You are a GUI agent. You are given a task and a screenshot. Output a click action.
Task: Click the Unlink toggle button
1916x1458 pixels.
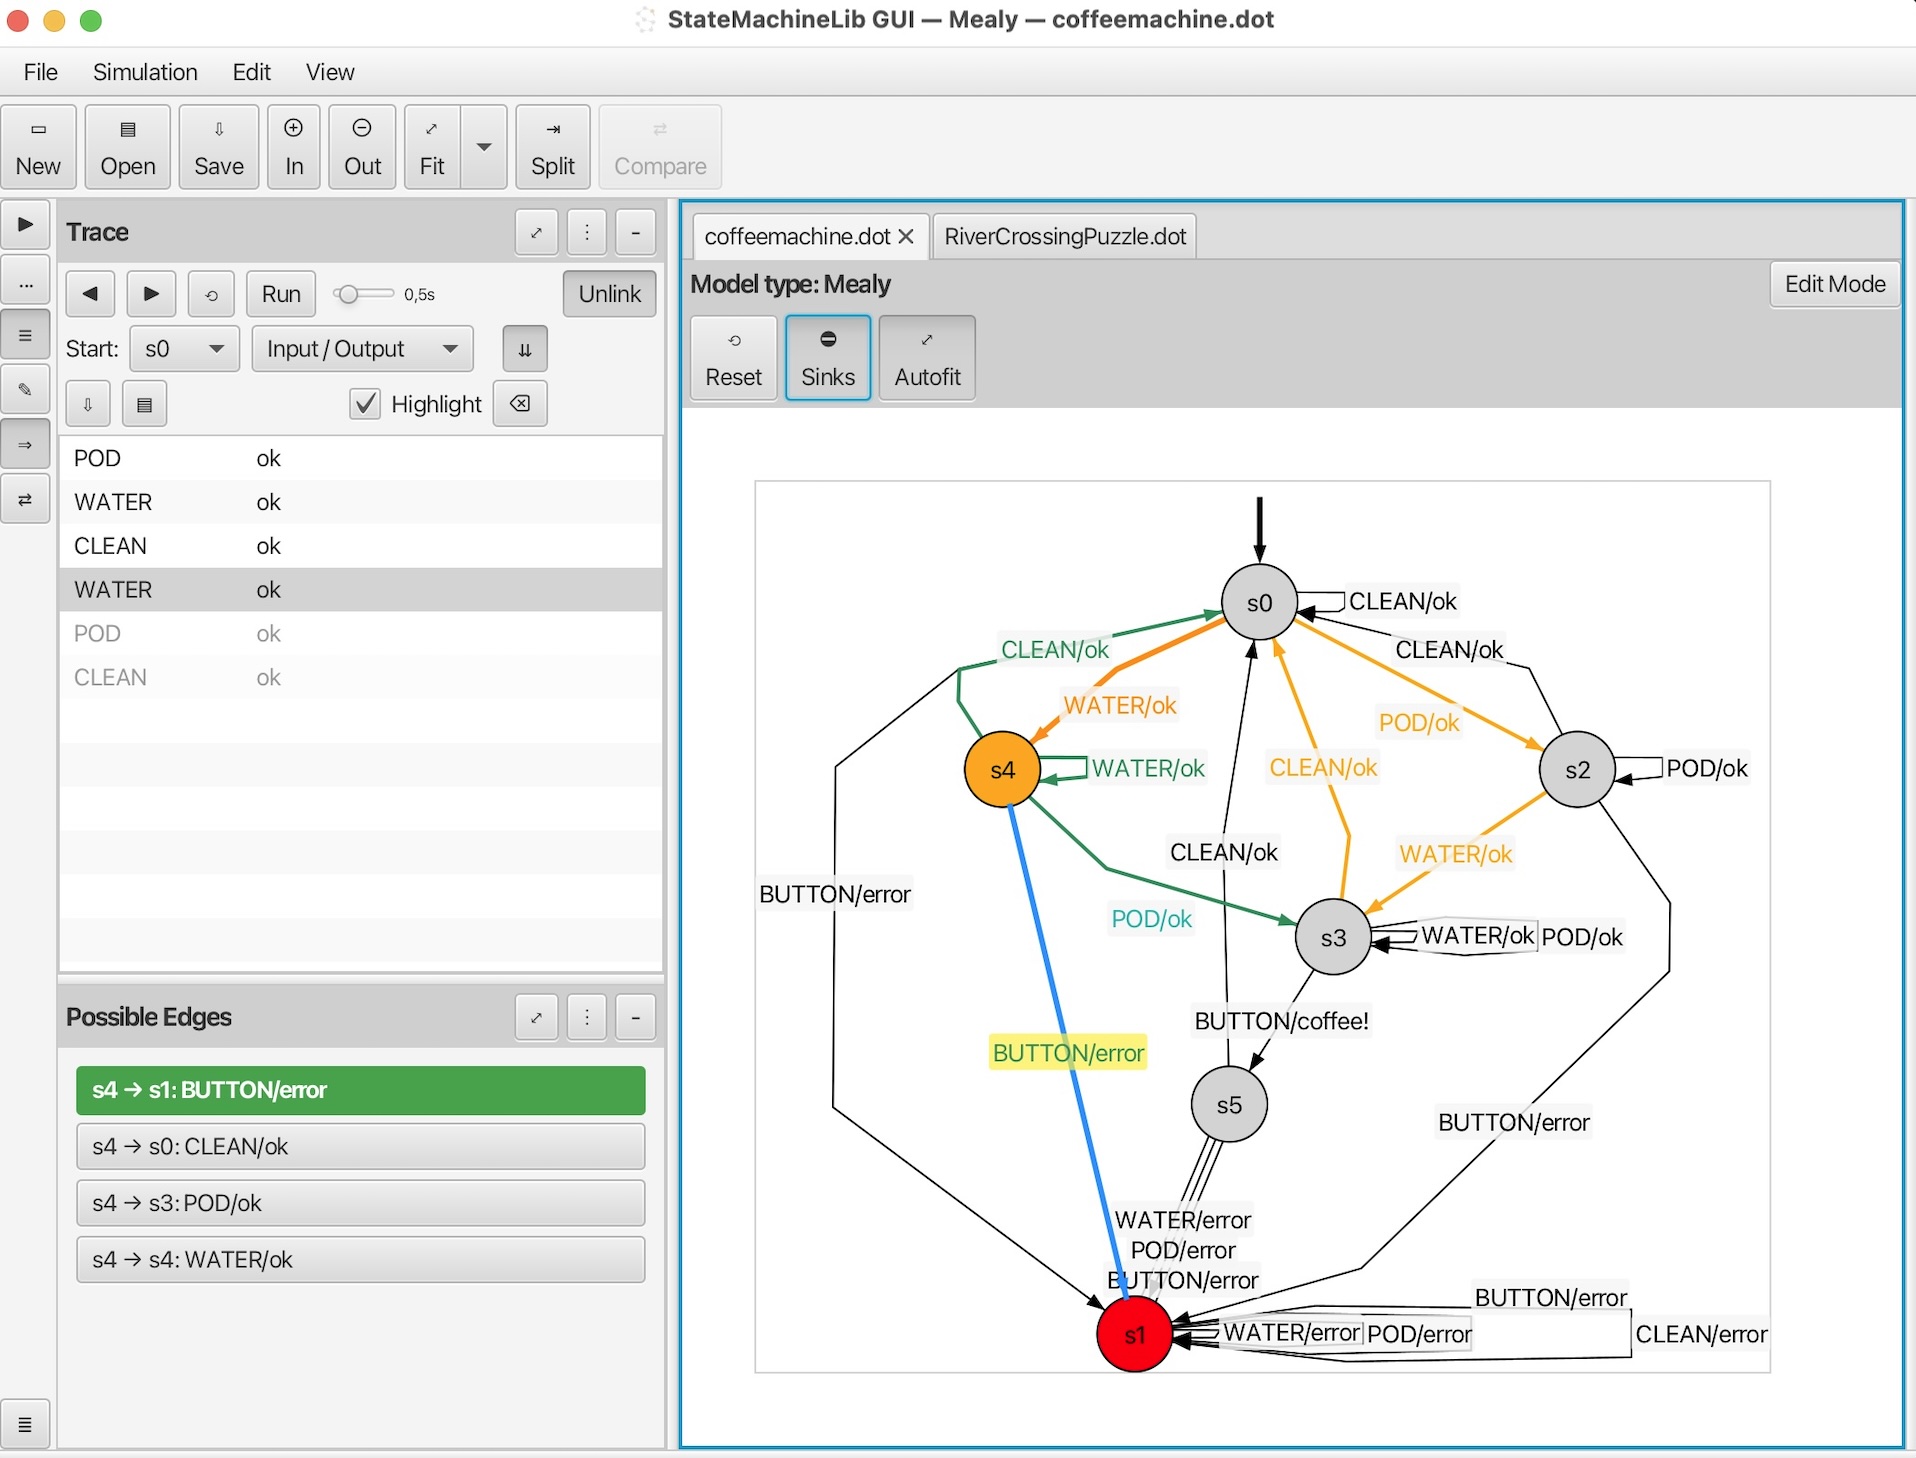pos(609,294)
